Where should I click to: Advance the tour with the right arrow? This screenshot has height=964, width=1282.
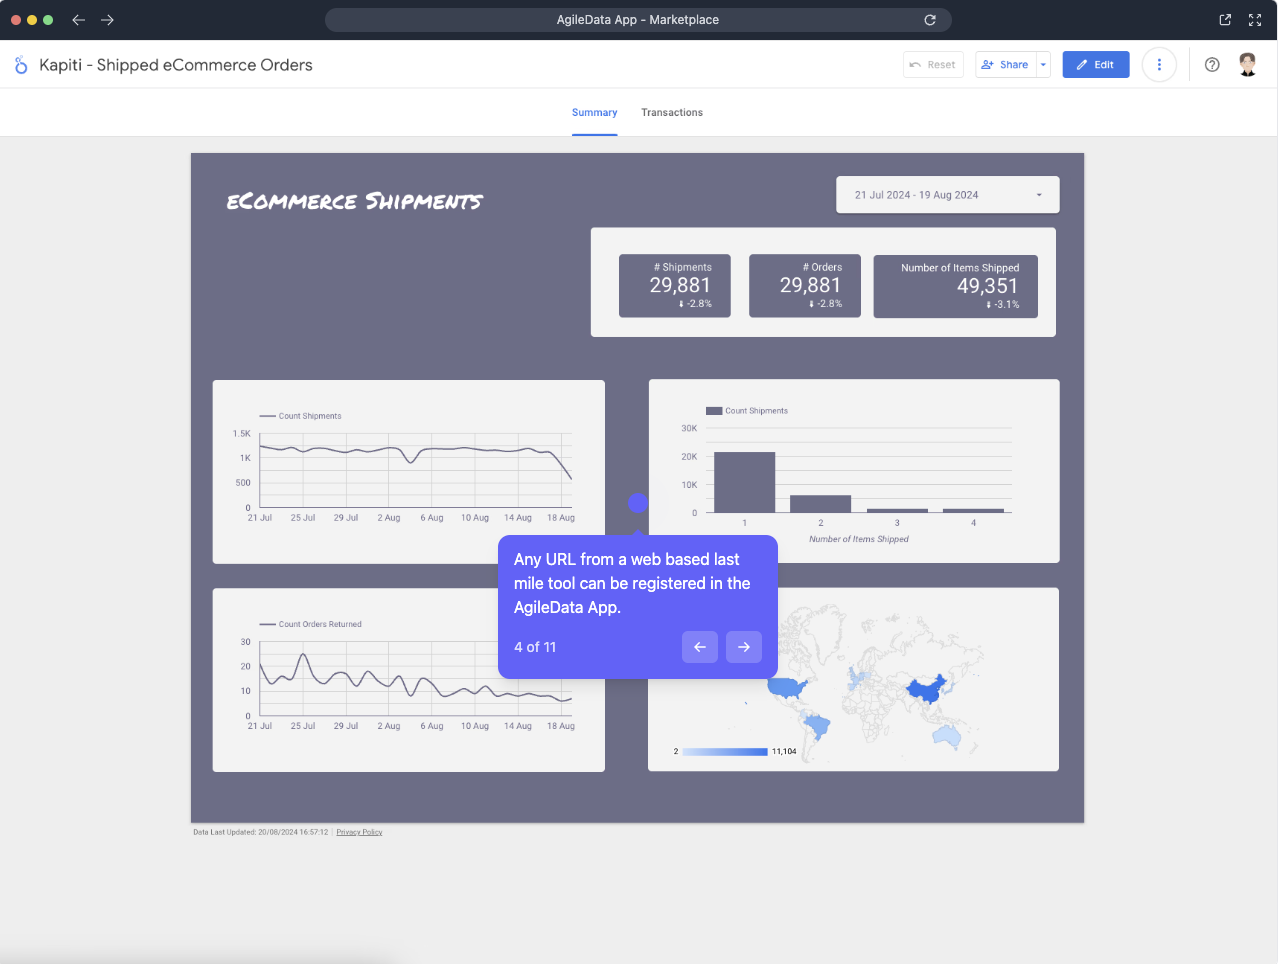[x=744, y=647]
